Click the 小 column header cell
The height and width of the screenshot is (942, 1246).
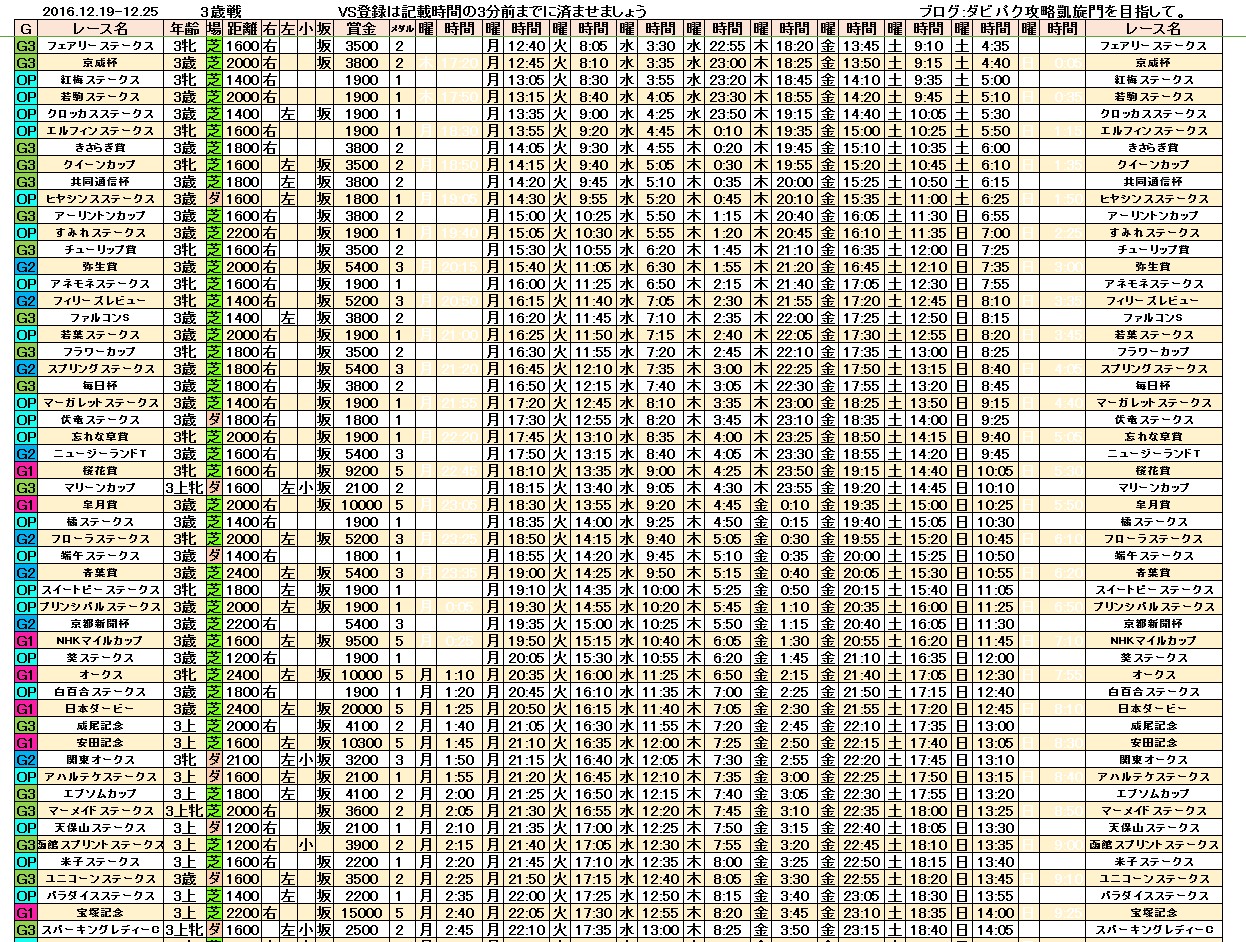(x=306, y=29)
